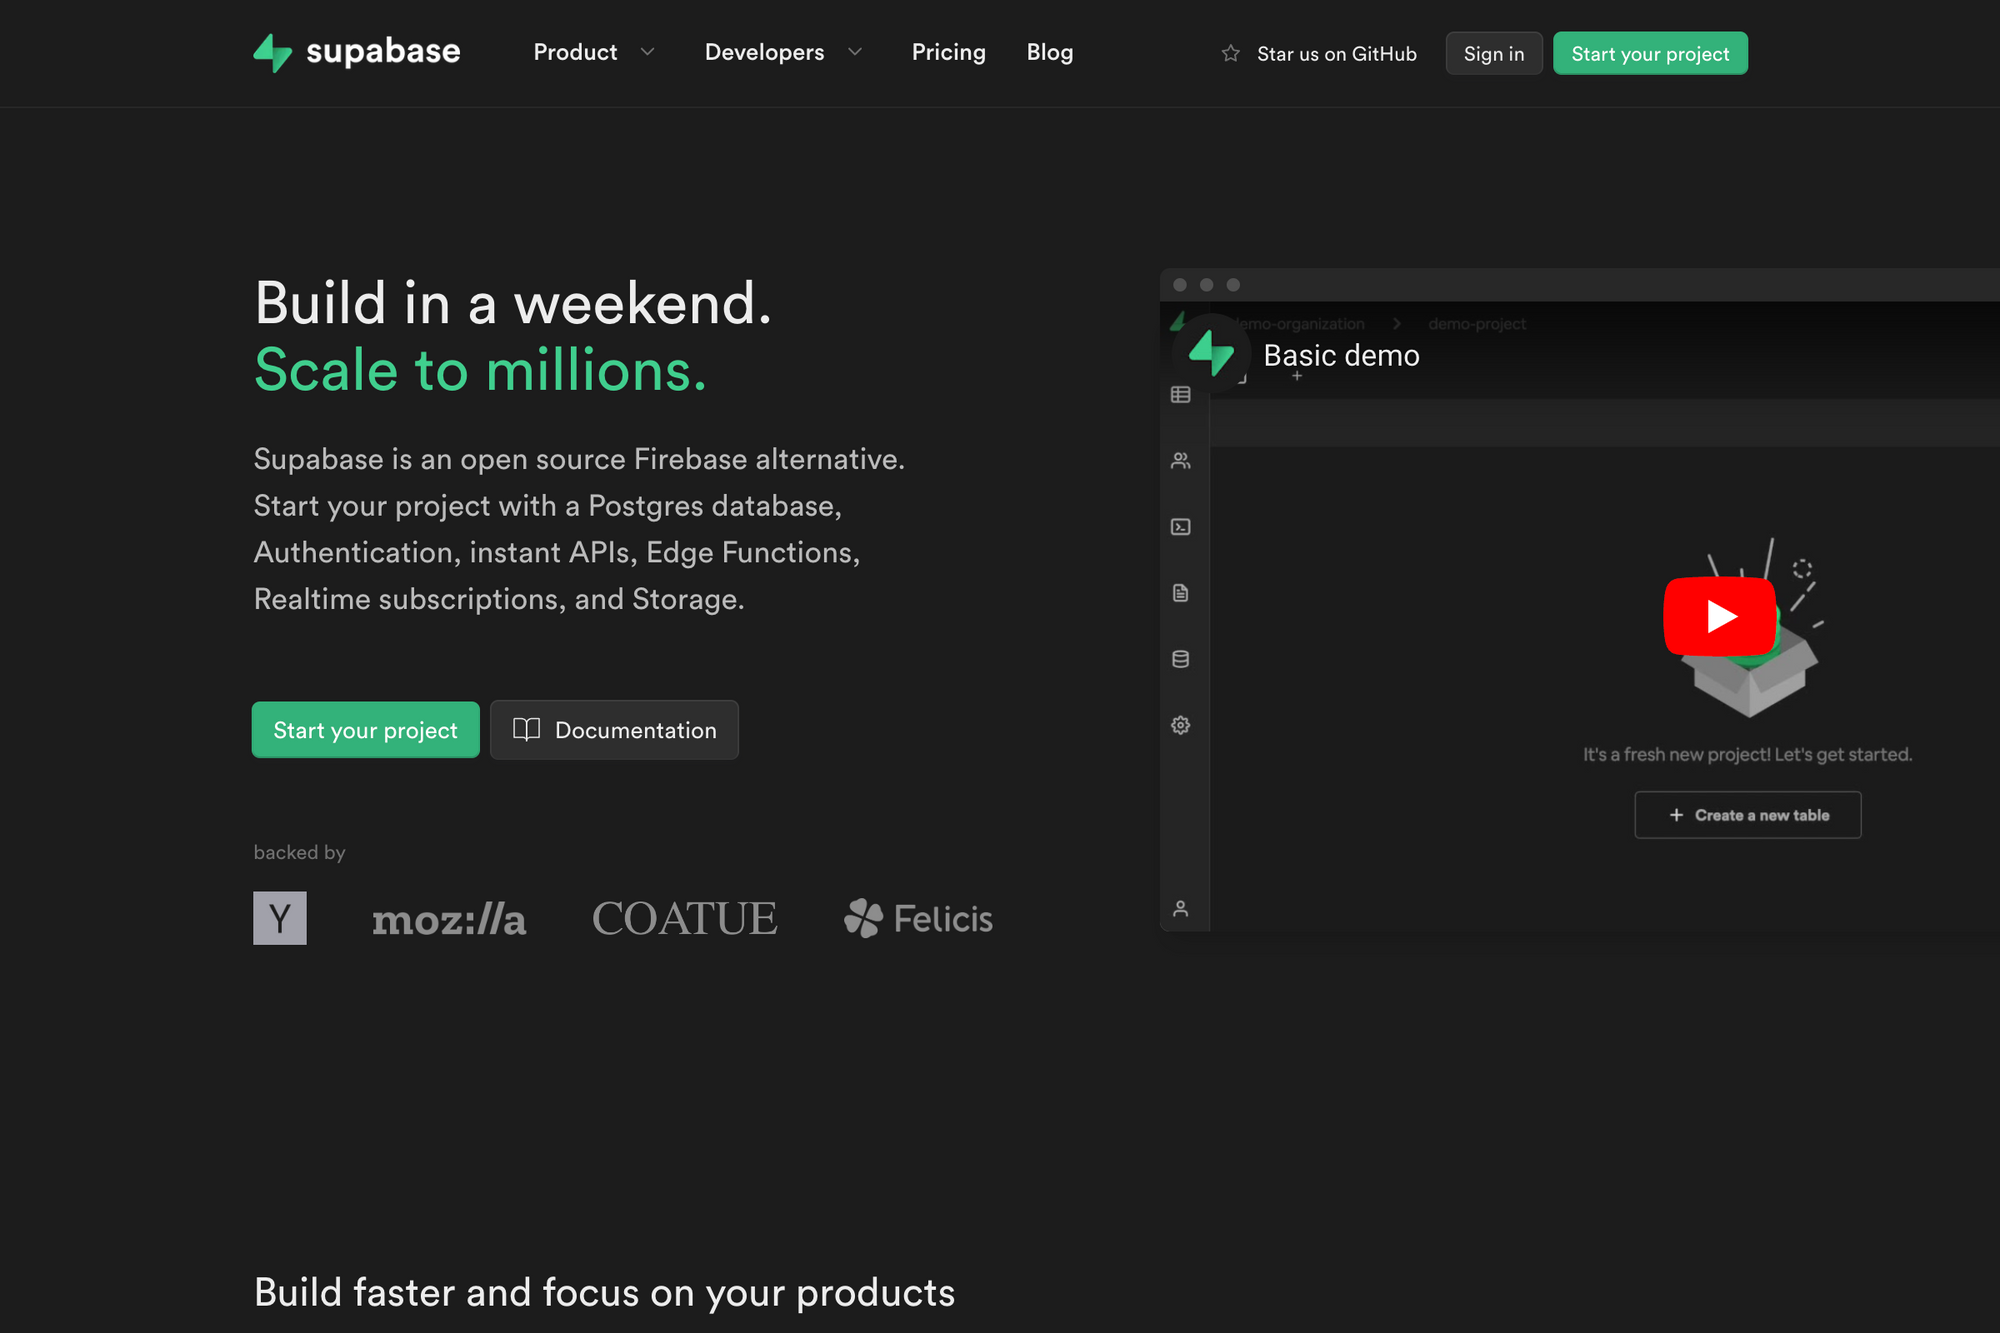Expand the Product dropdown menu

pos(576,53)
